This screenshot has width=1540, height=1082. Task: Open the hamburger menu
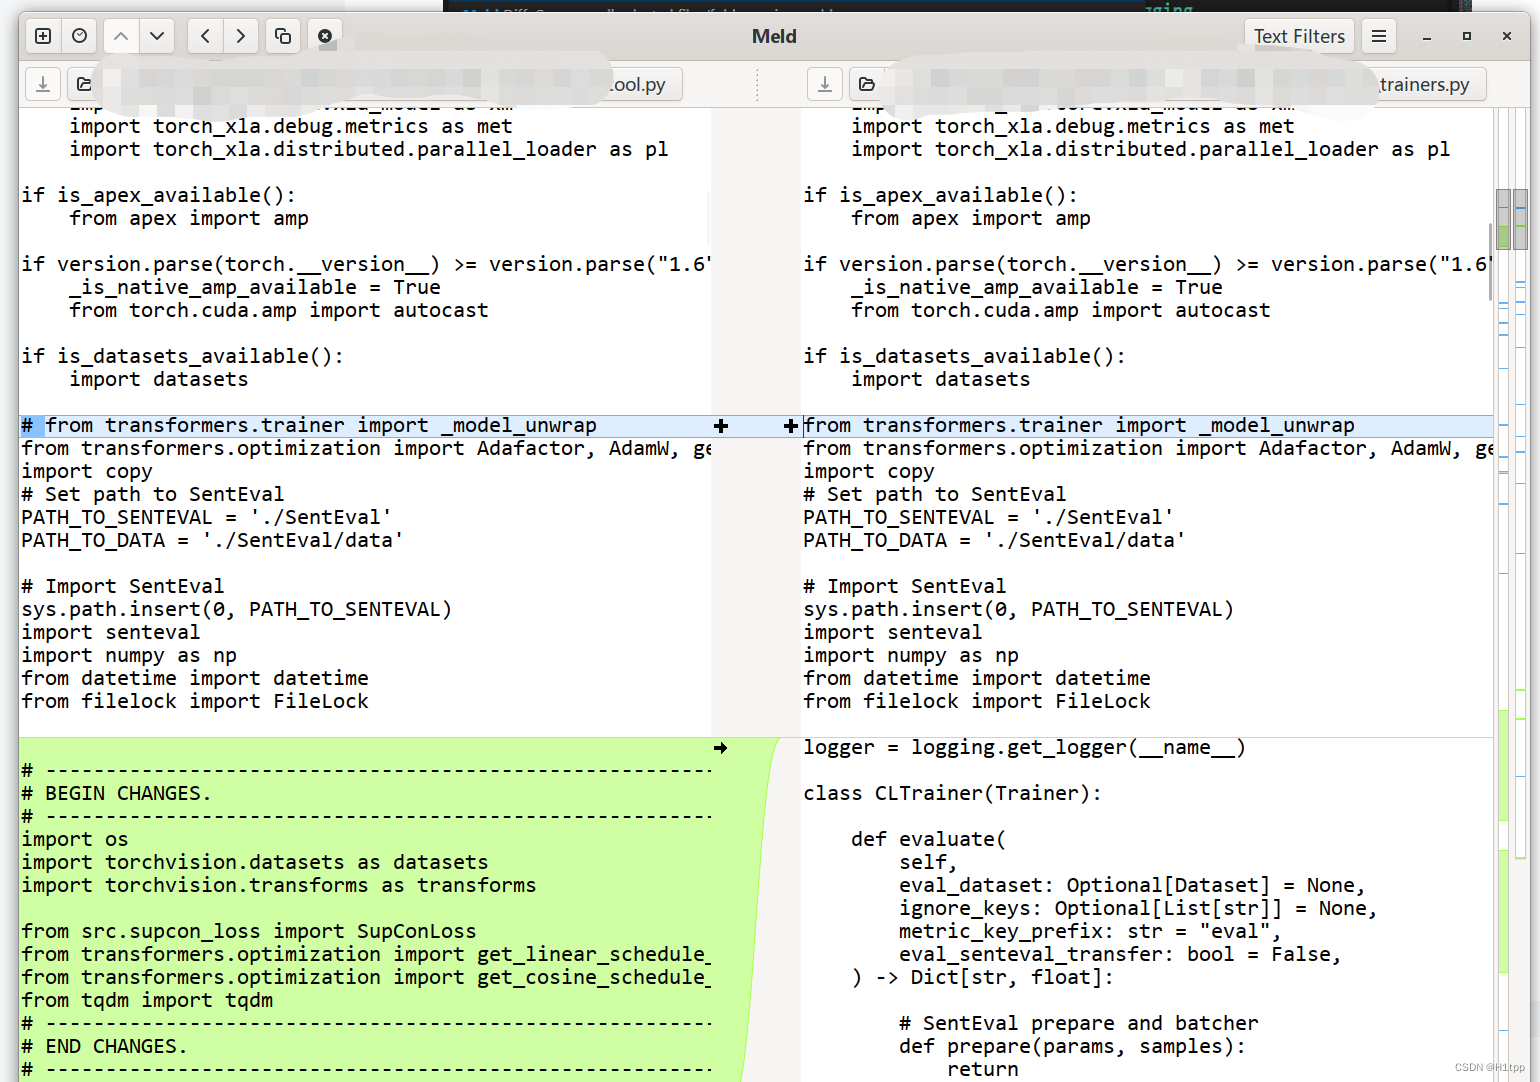1379,35
